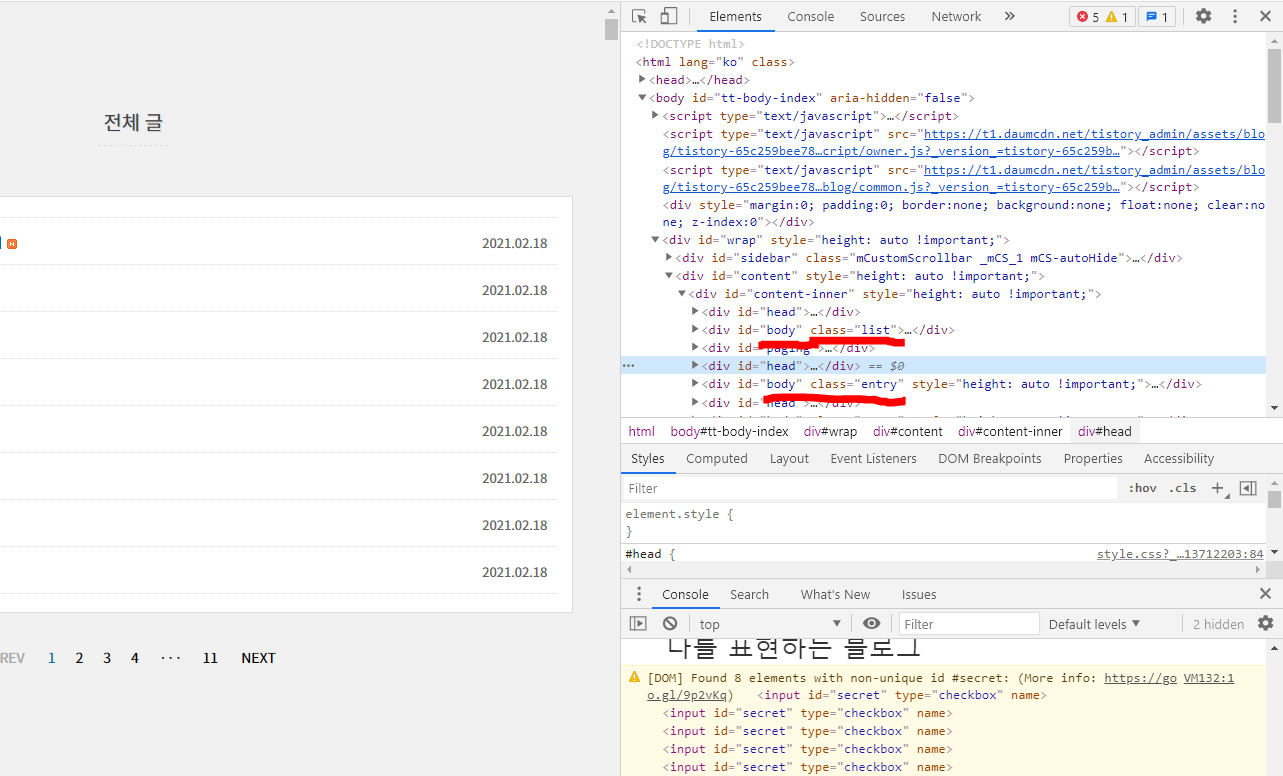Select the Computed styles tab

[x=716, y=458]
